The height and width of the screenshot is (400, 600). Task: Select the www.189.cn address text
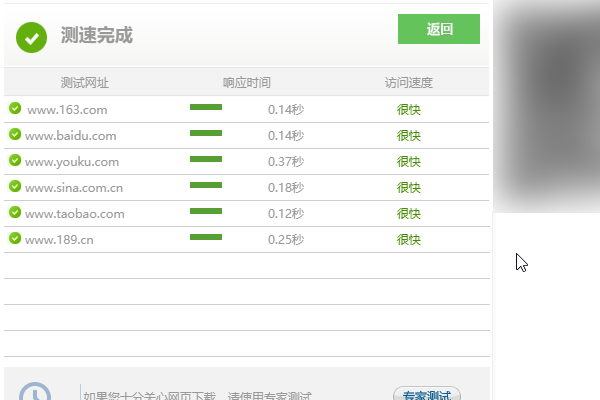click(59, 240)
